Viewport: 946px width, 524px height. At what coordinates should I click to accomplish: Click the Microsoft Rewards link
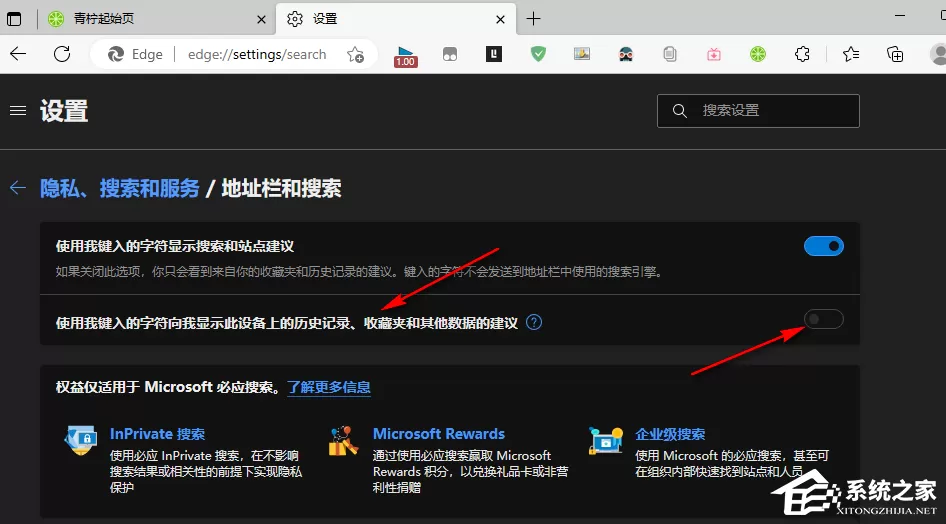pyautogui.click(x=439, y=434)
